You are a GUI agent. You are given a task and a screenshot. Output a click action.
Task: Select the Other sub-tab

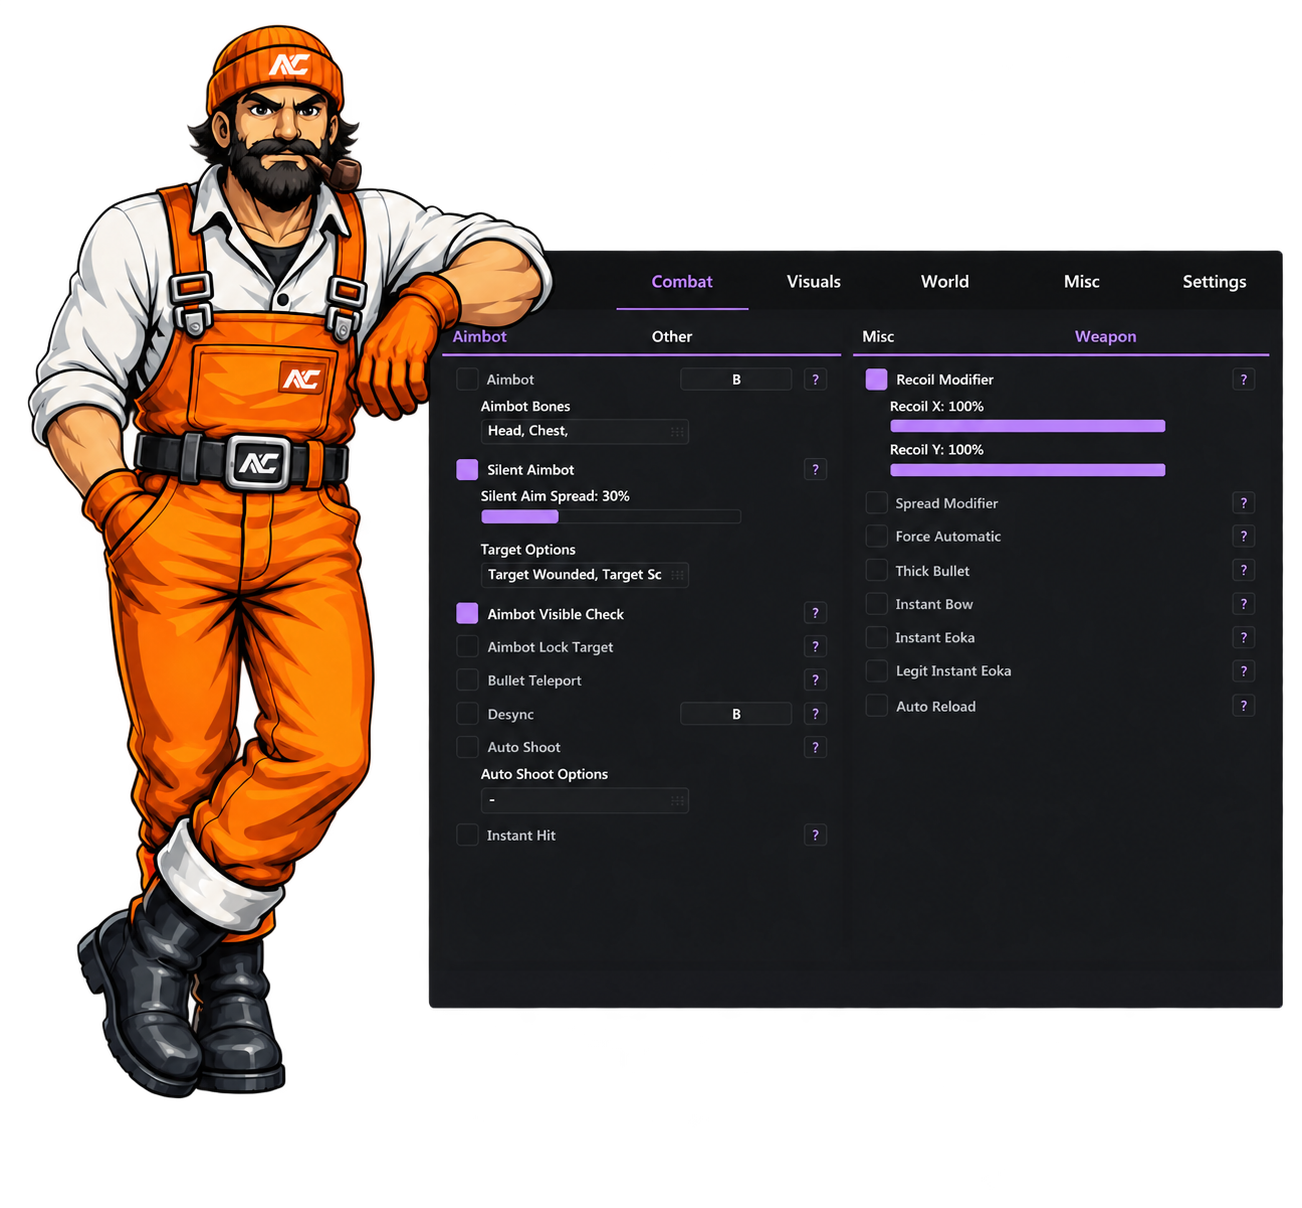tap(672, 337)
